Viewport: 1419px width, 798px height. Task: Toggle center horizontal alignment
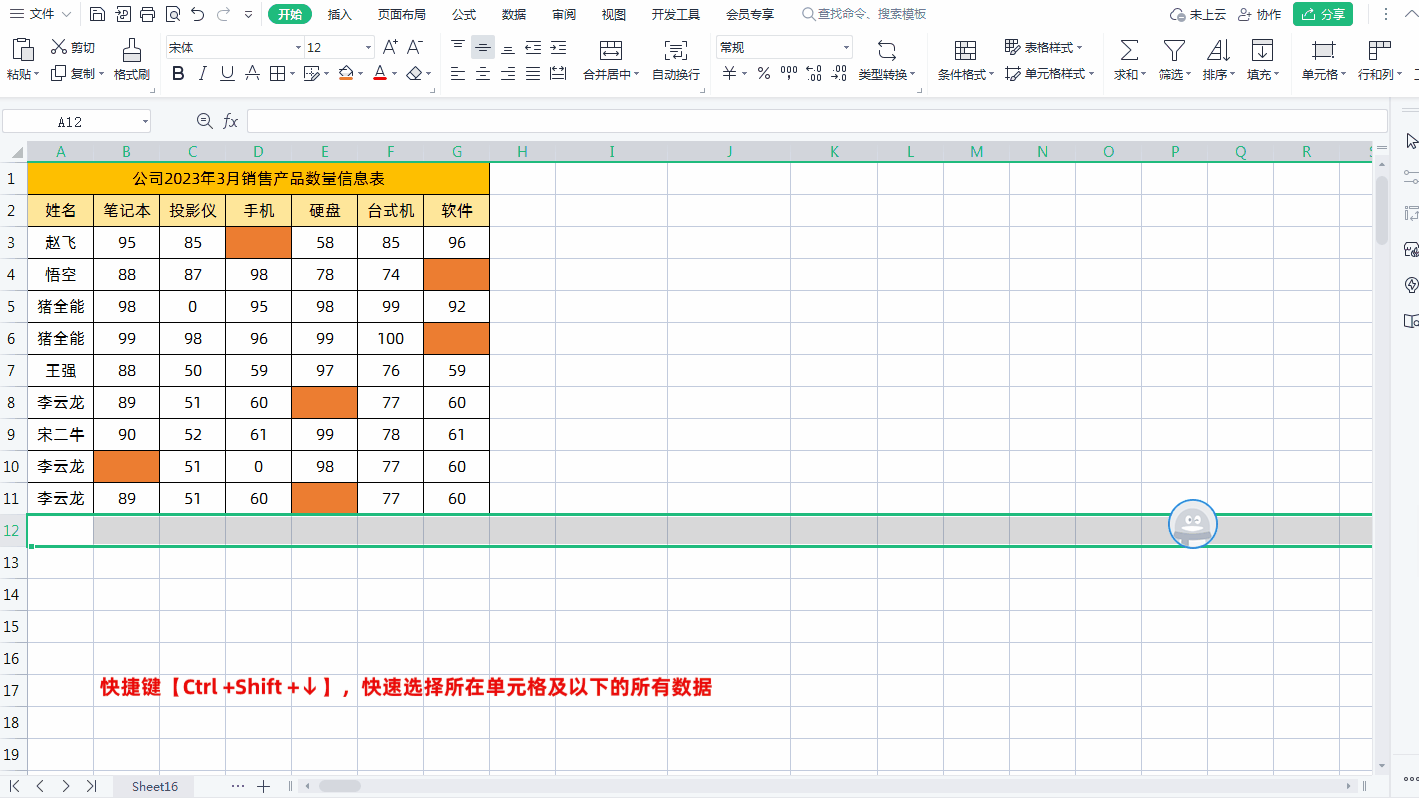(483, 73)
